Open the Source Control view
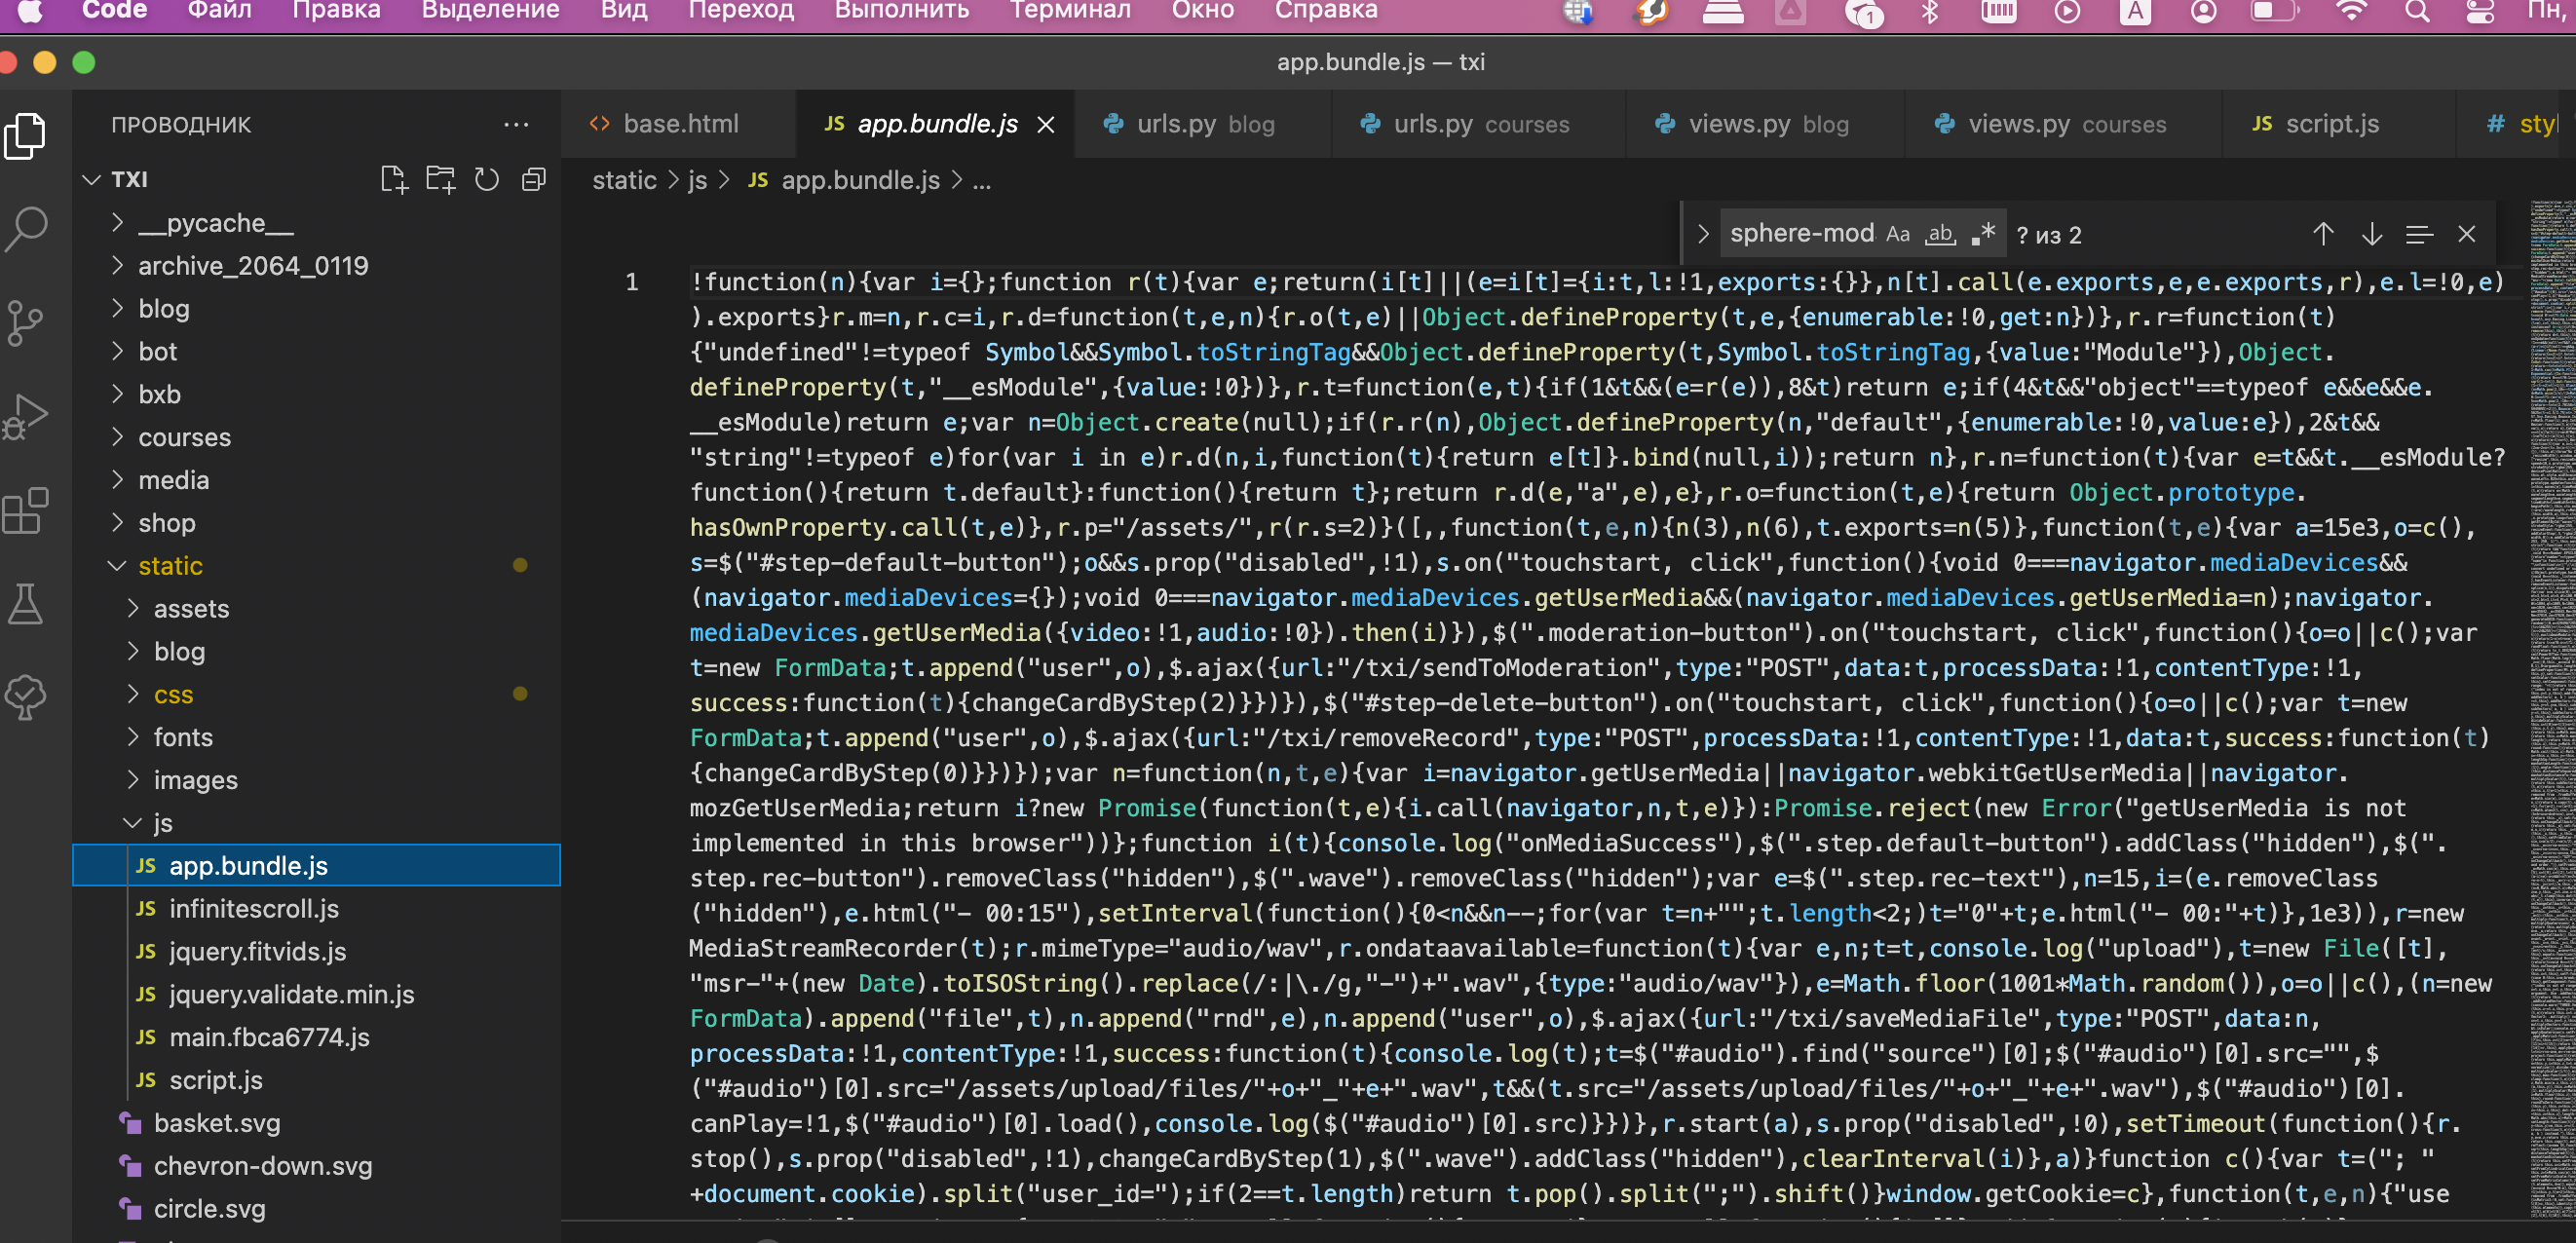 pyautogui.click(x=27, y=322)
